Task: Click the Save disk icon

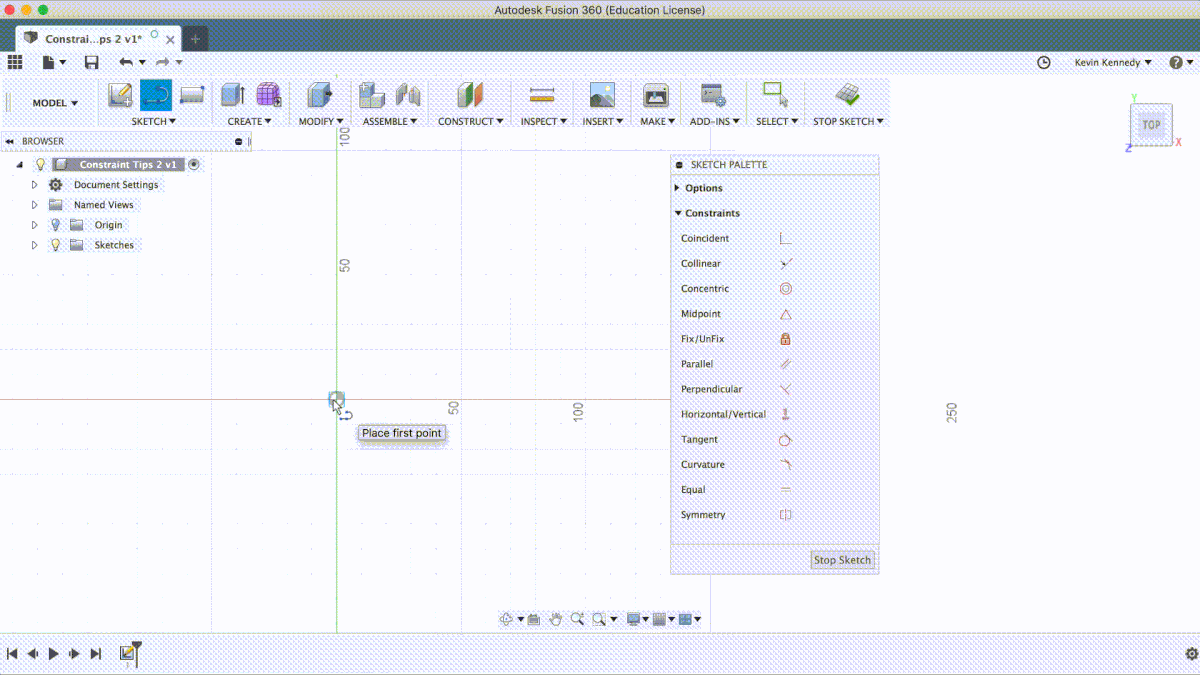Action: pyautogui.click(x=91, y=62)
